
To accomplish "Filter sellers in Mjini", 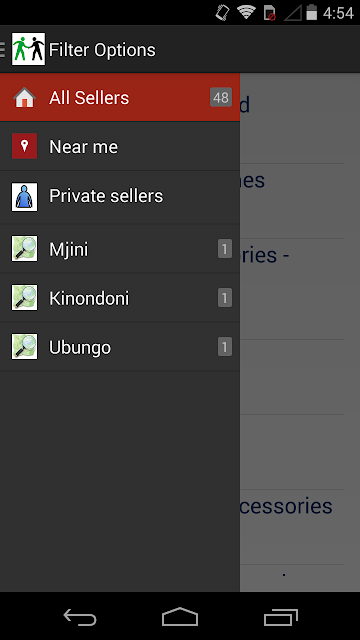I will tap(120, 249).
